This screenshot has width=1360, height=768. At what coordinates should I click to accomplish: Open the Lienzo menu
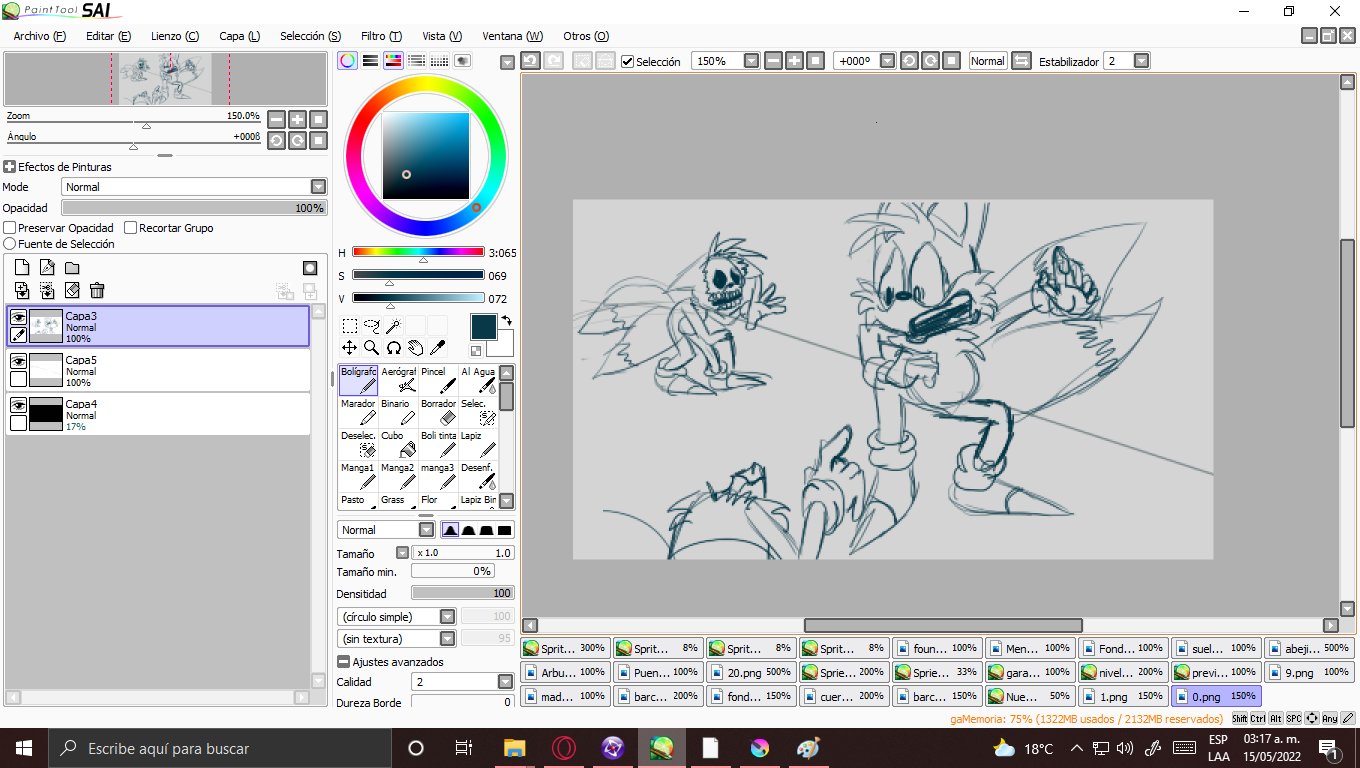pos(175,36)
